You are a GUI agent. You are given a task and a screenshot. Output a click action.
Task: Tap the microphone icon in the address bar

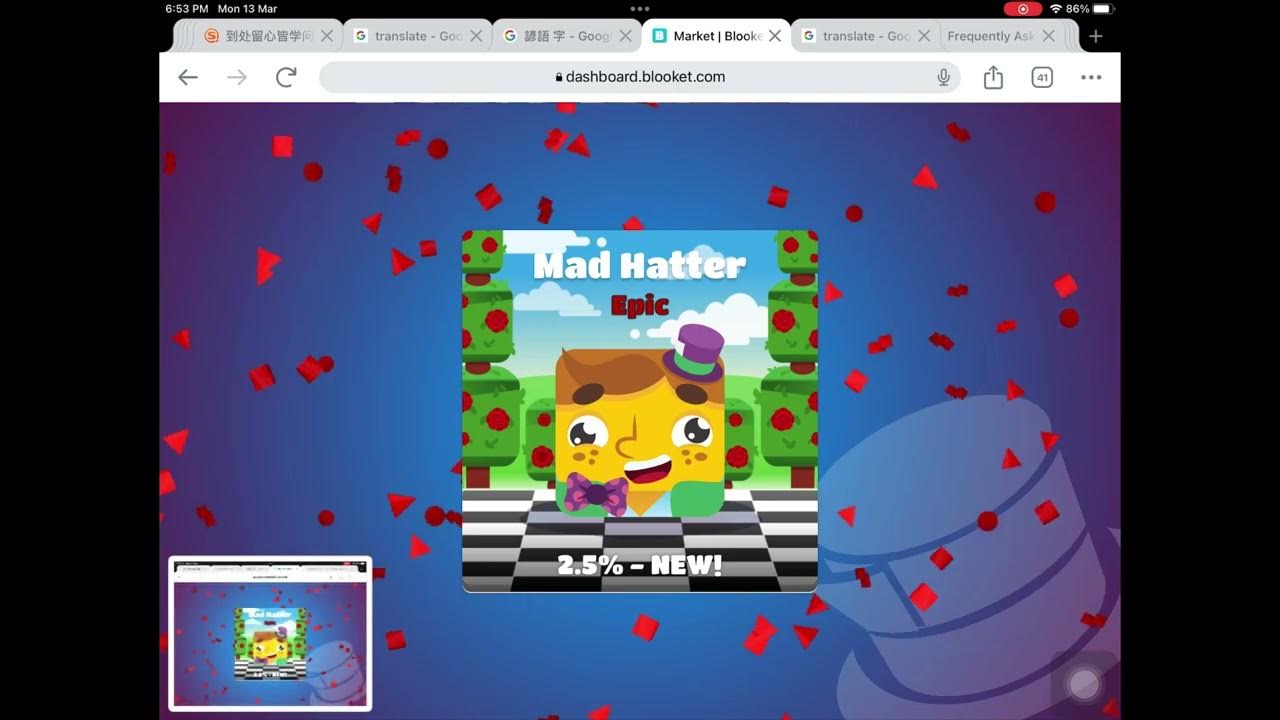pyautogui.click(x=943, y=77)
